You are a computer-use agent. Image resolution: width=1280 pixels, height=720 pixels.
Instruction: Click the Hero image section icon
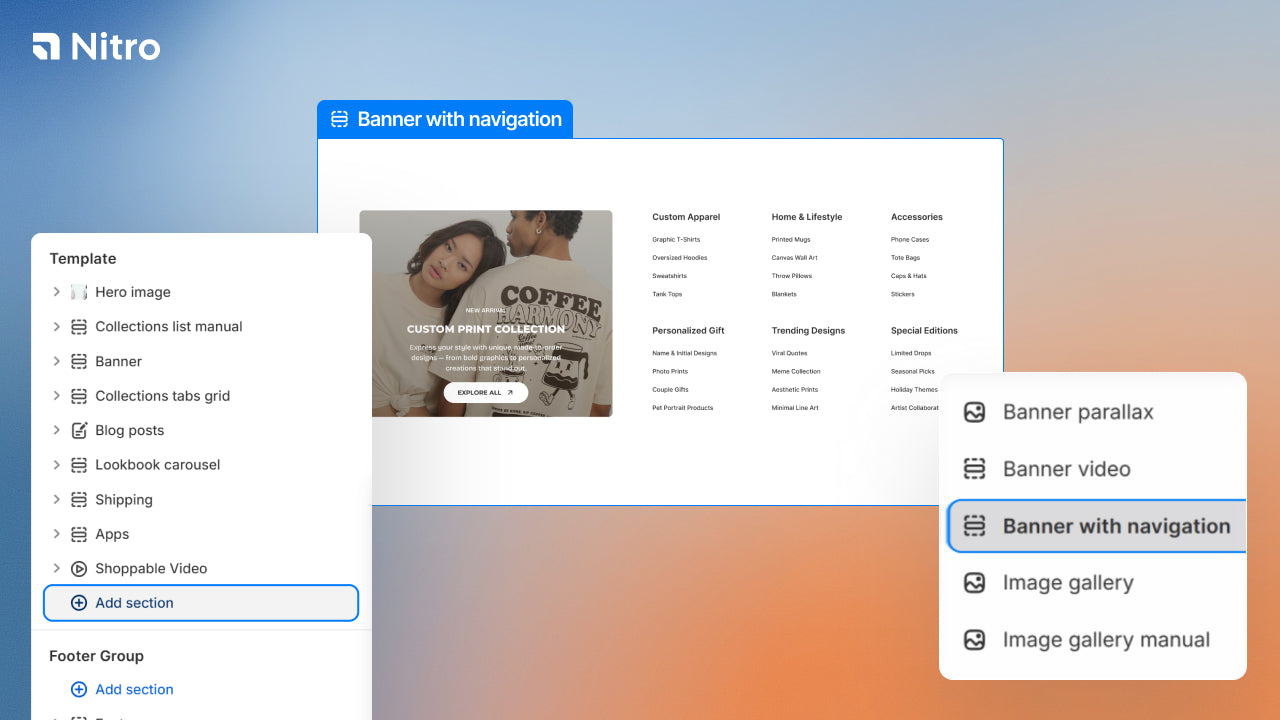pyautogui.click(x=79, y=292)
